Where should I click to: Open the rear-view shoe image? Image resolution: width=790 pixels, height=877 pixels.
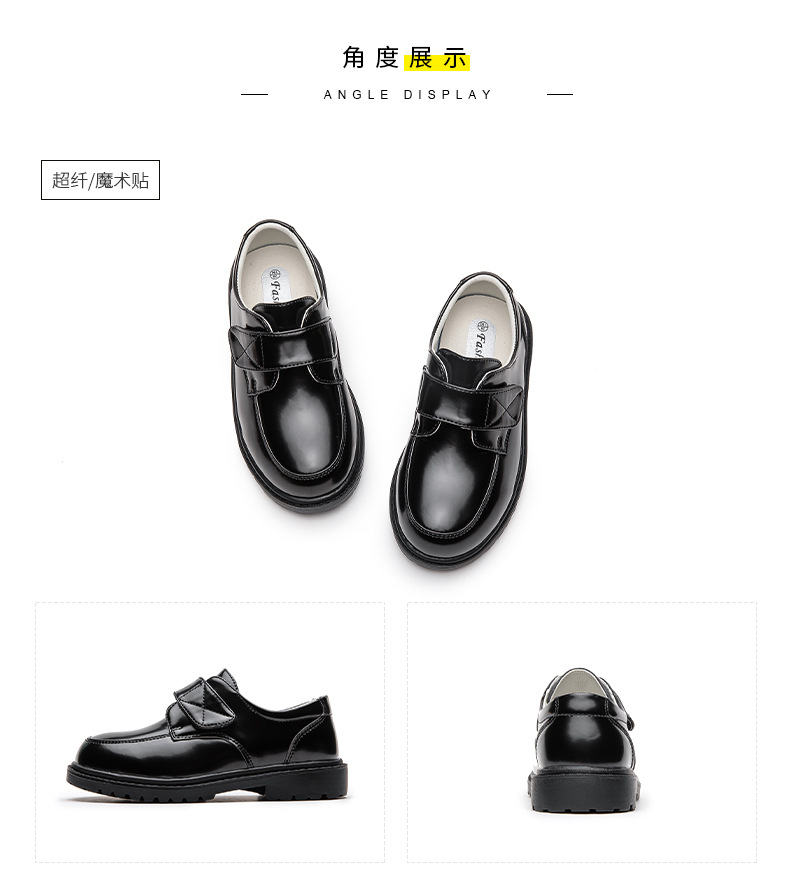tap(582, 732)
